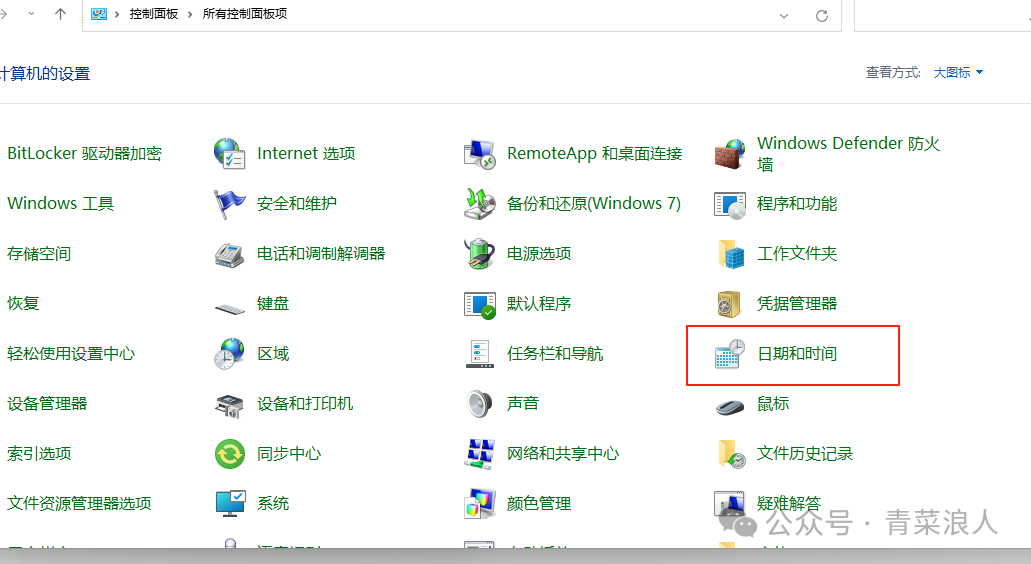This screenshot has height=564, width=1031.
Task: Click the 网络和共享中心 text label
Action: 563,454
